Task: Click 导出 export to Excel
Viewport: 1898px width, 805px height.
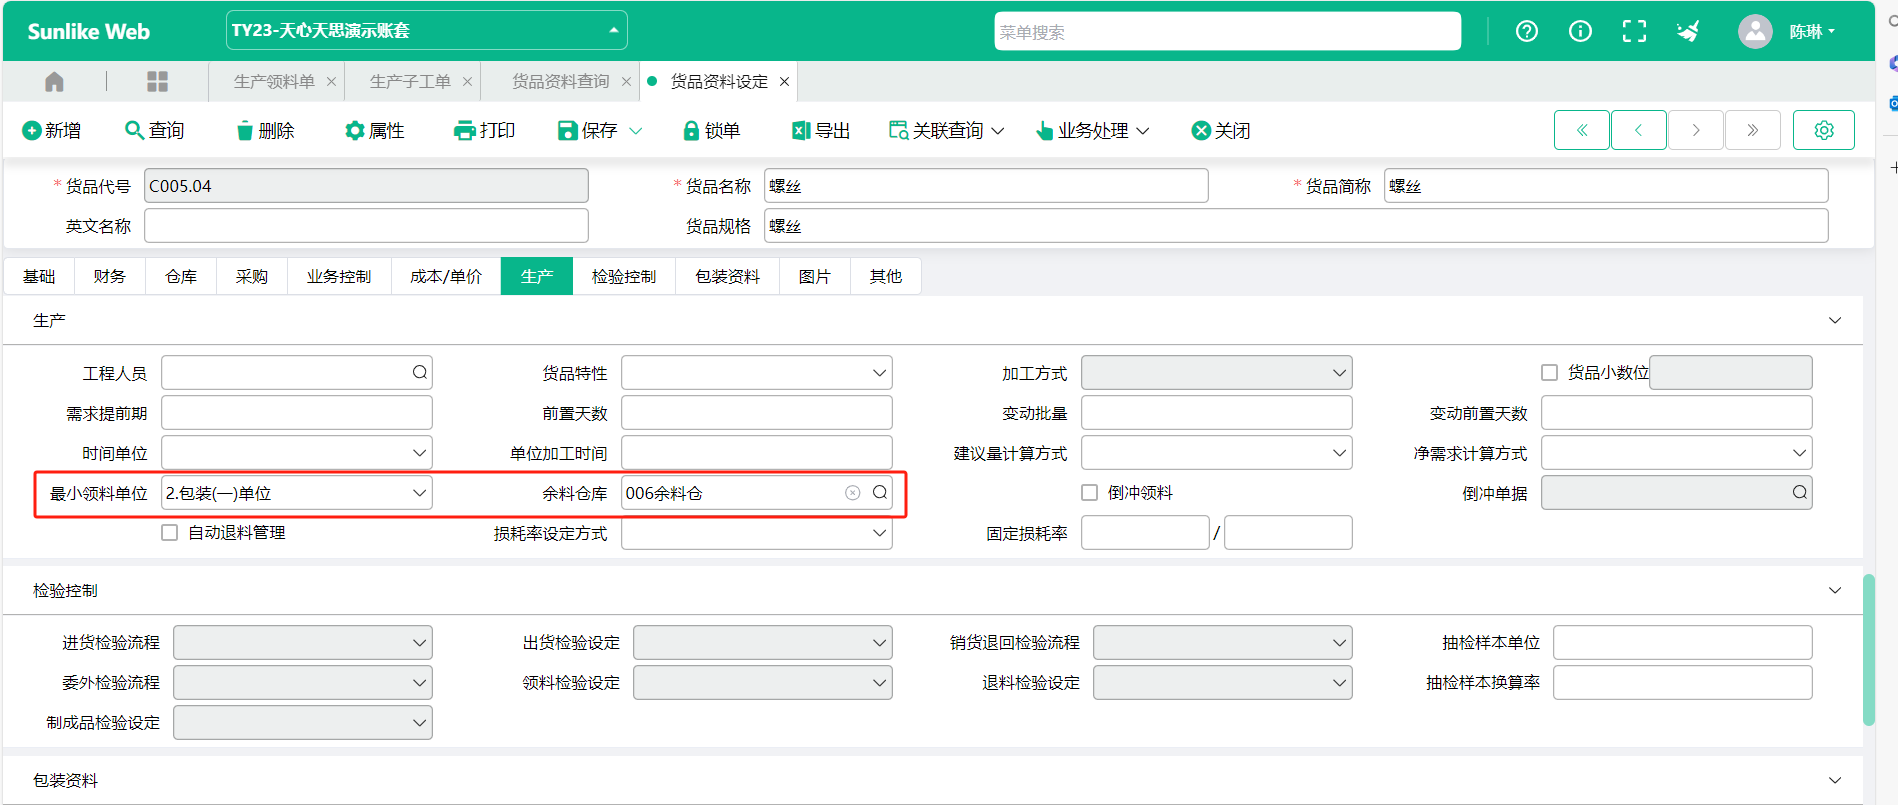Action: point(821,130)
